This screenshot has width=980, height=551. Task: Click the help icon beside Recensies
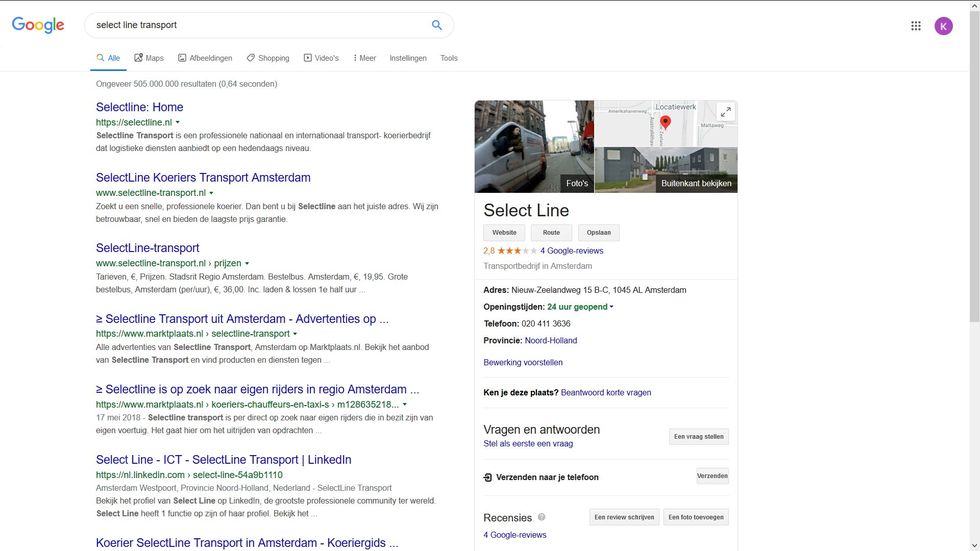click(x=542, y=517)
